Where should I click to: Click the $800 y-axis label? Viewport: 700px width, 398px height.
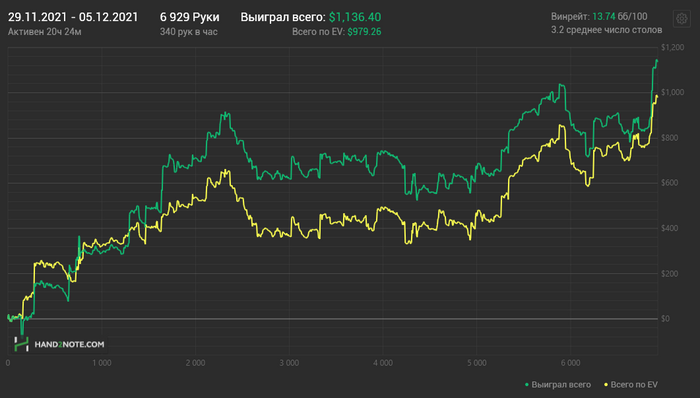coord(670,138)
